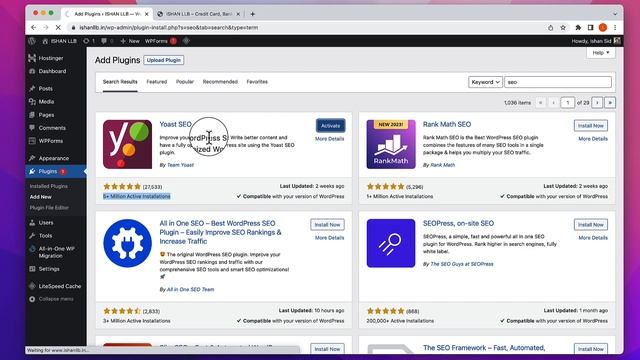Screen dimensions: 640x360
Task: Stop page loading in browser toolbar
Action: point(58,27)
